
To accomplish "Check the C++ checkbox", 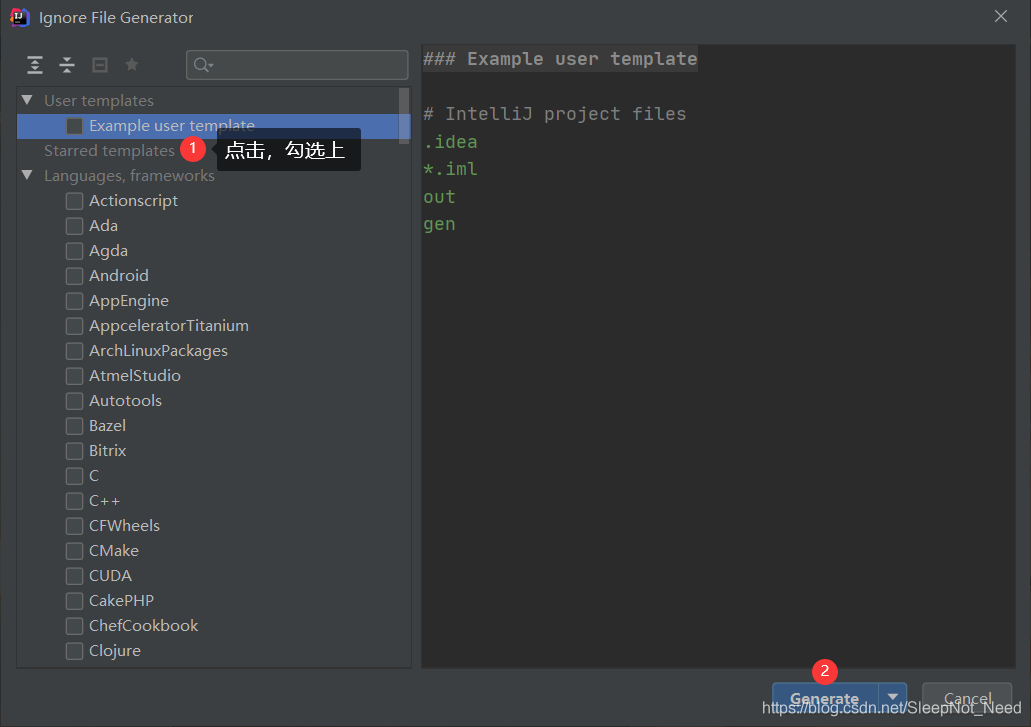I will (74, 500).
